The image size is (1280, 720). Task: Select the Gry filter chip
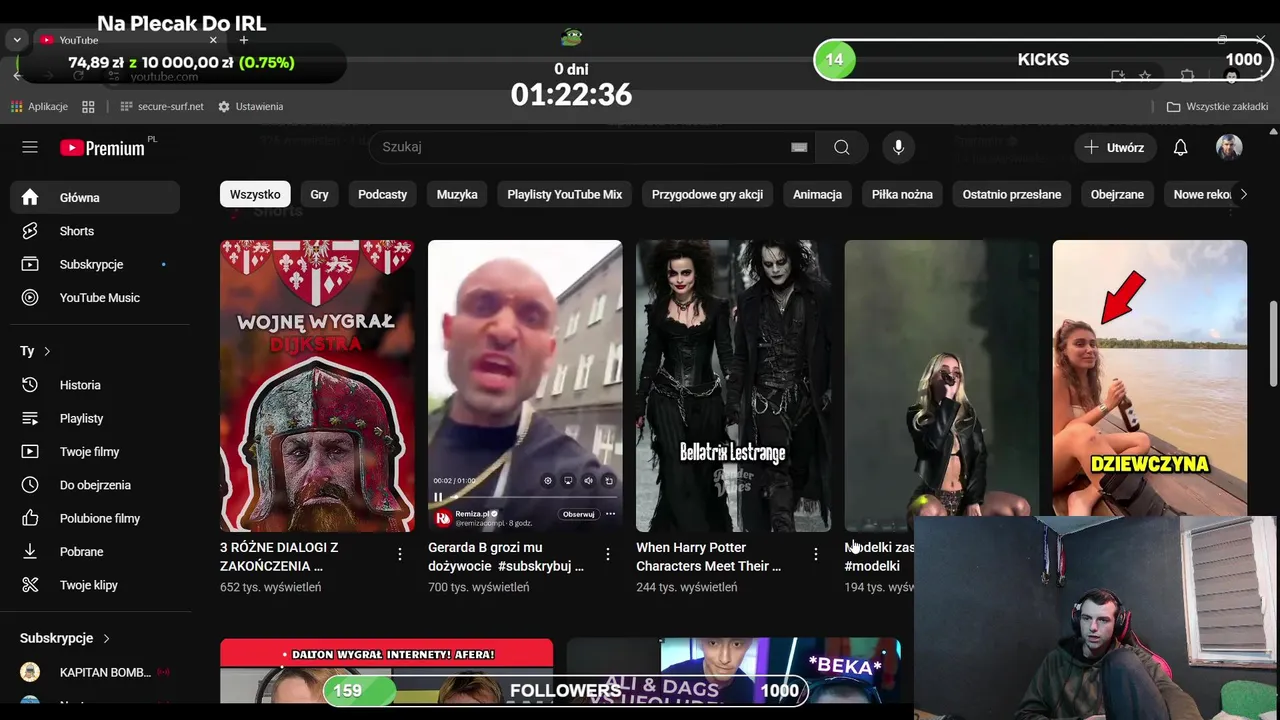tap(319, 194)
